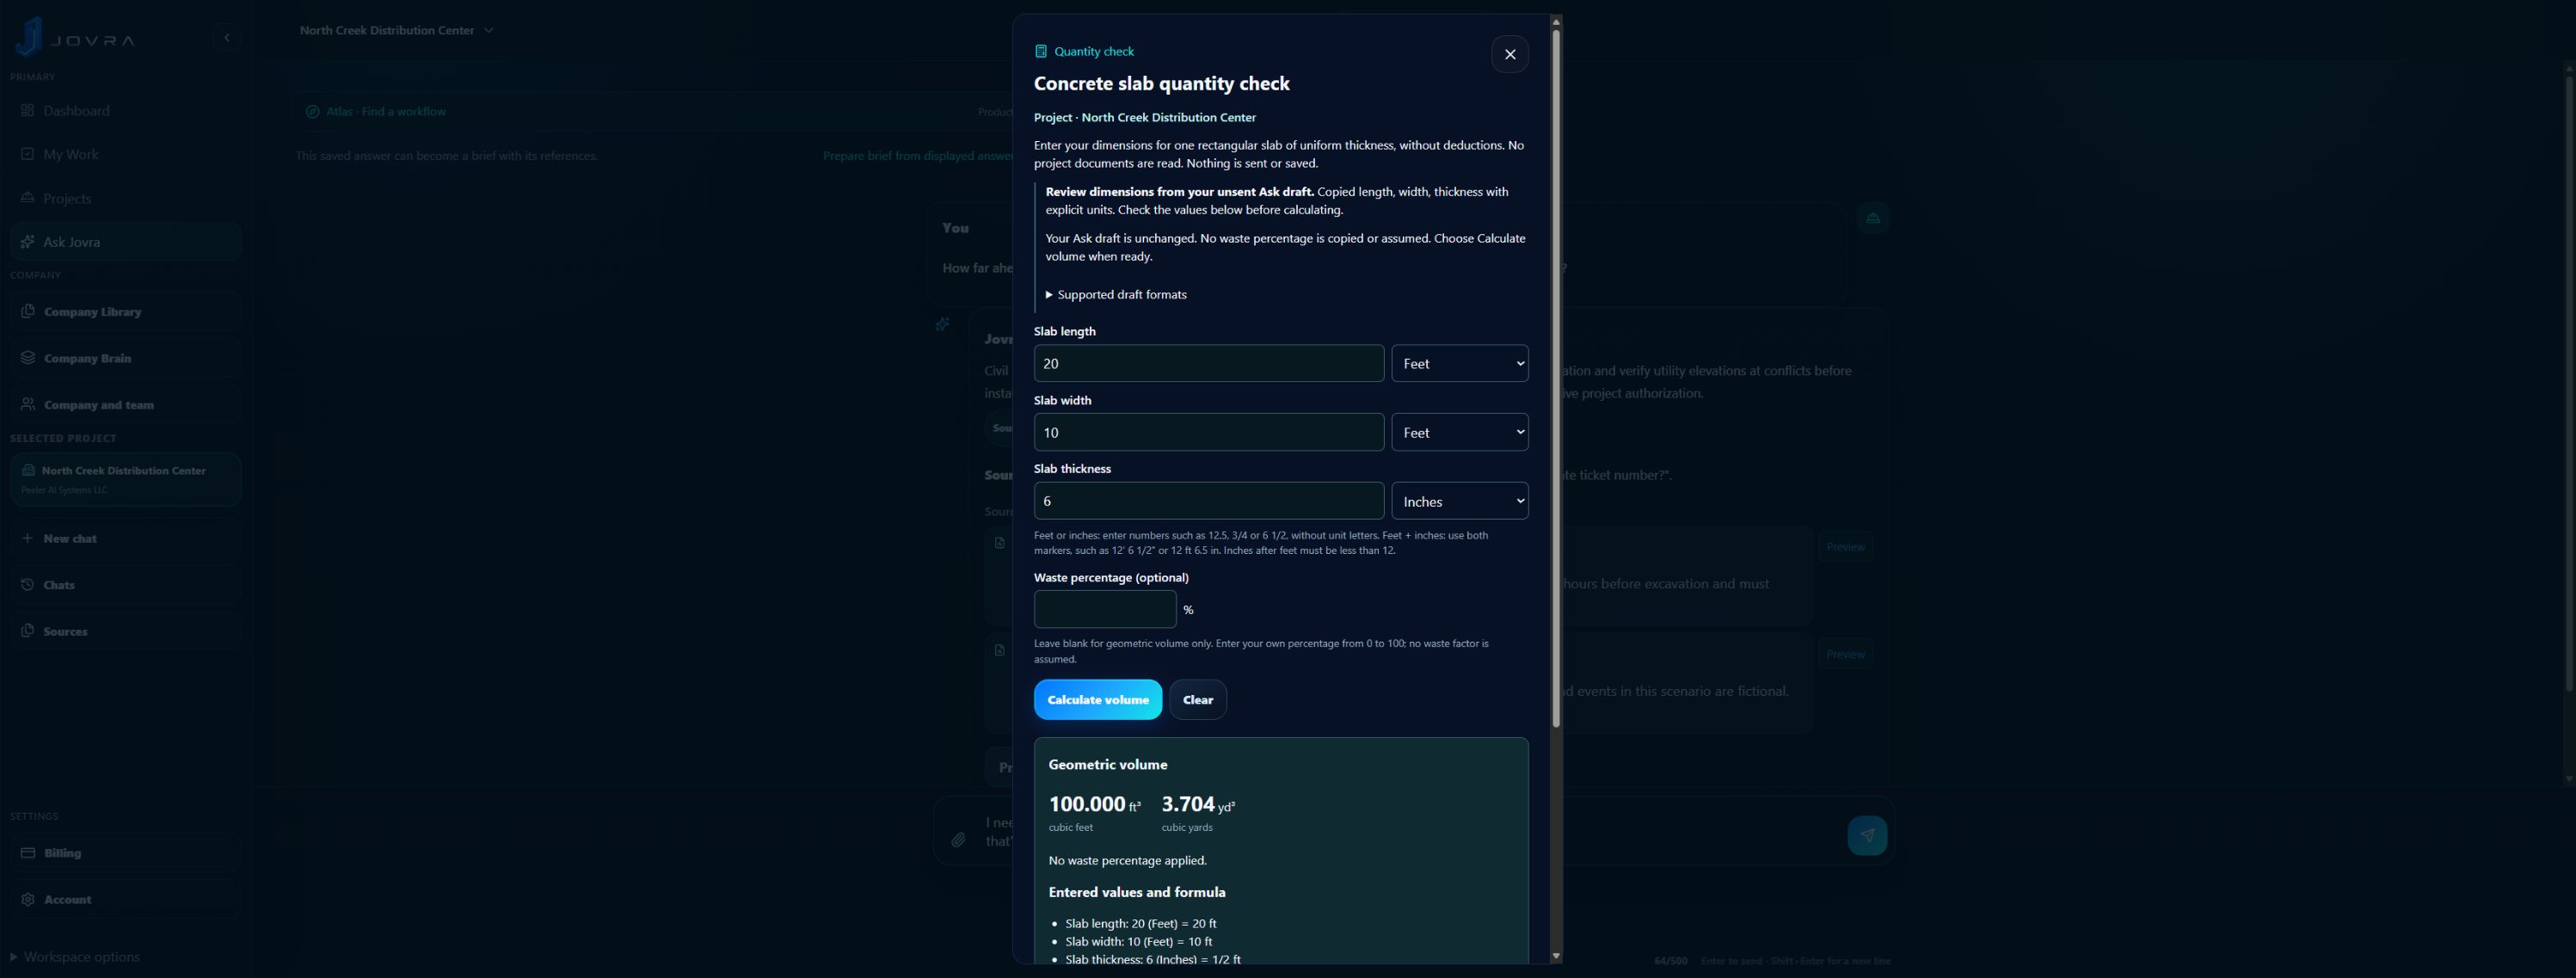Open the Slab thickness Inches dropdown
This screenshot has width=2576, height=978.
click(1459, 501)
